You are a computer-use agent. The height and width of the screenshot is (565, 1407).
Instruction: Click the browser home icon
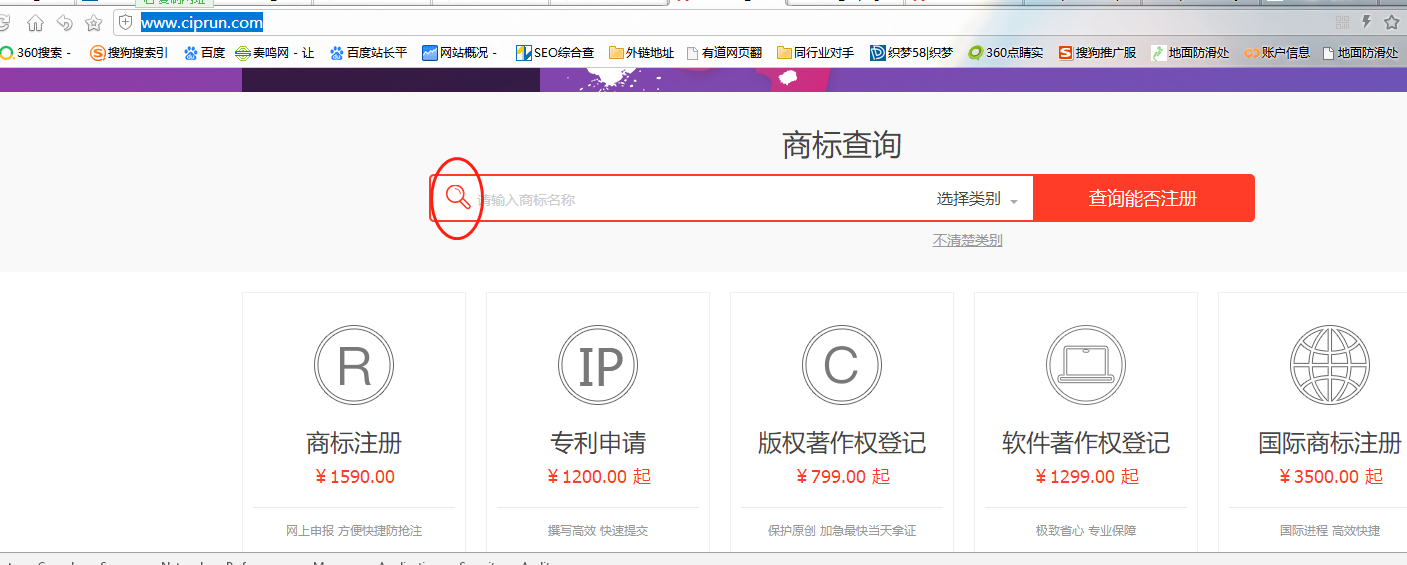click(x=35, y=23)
